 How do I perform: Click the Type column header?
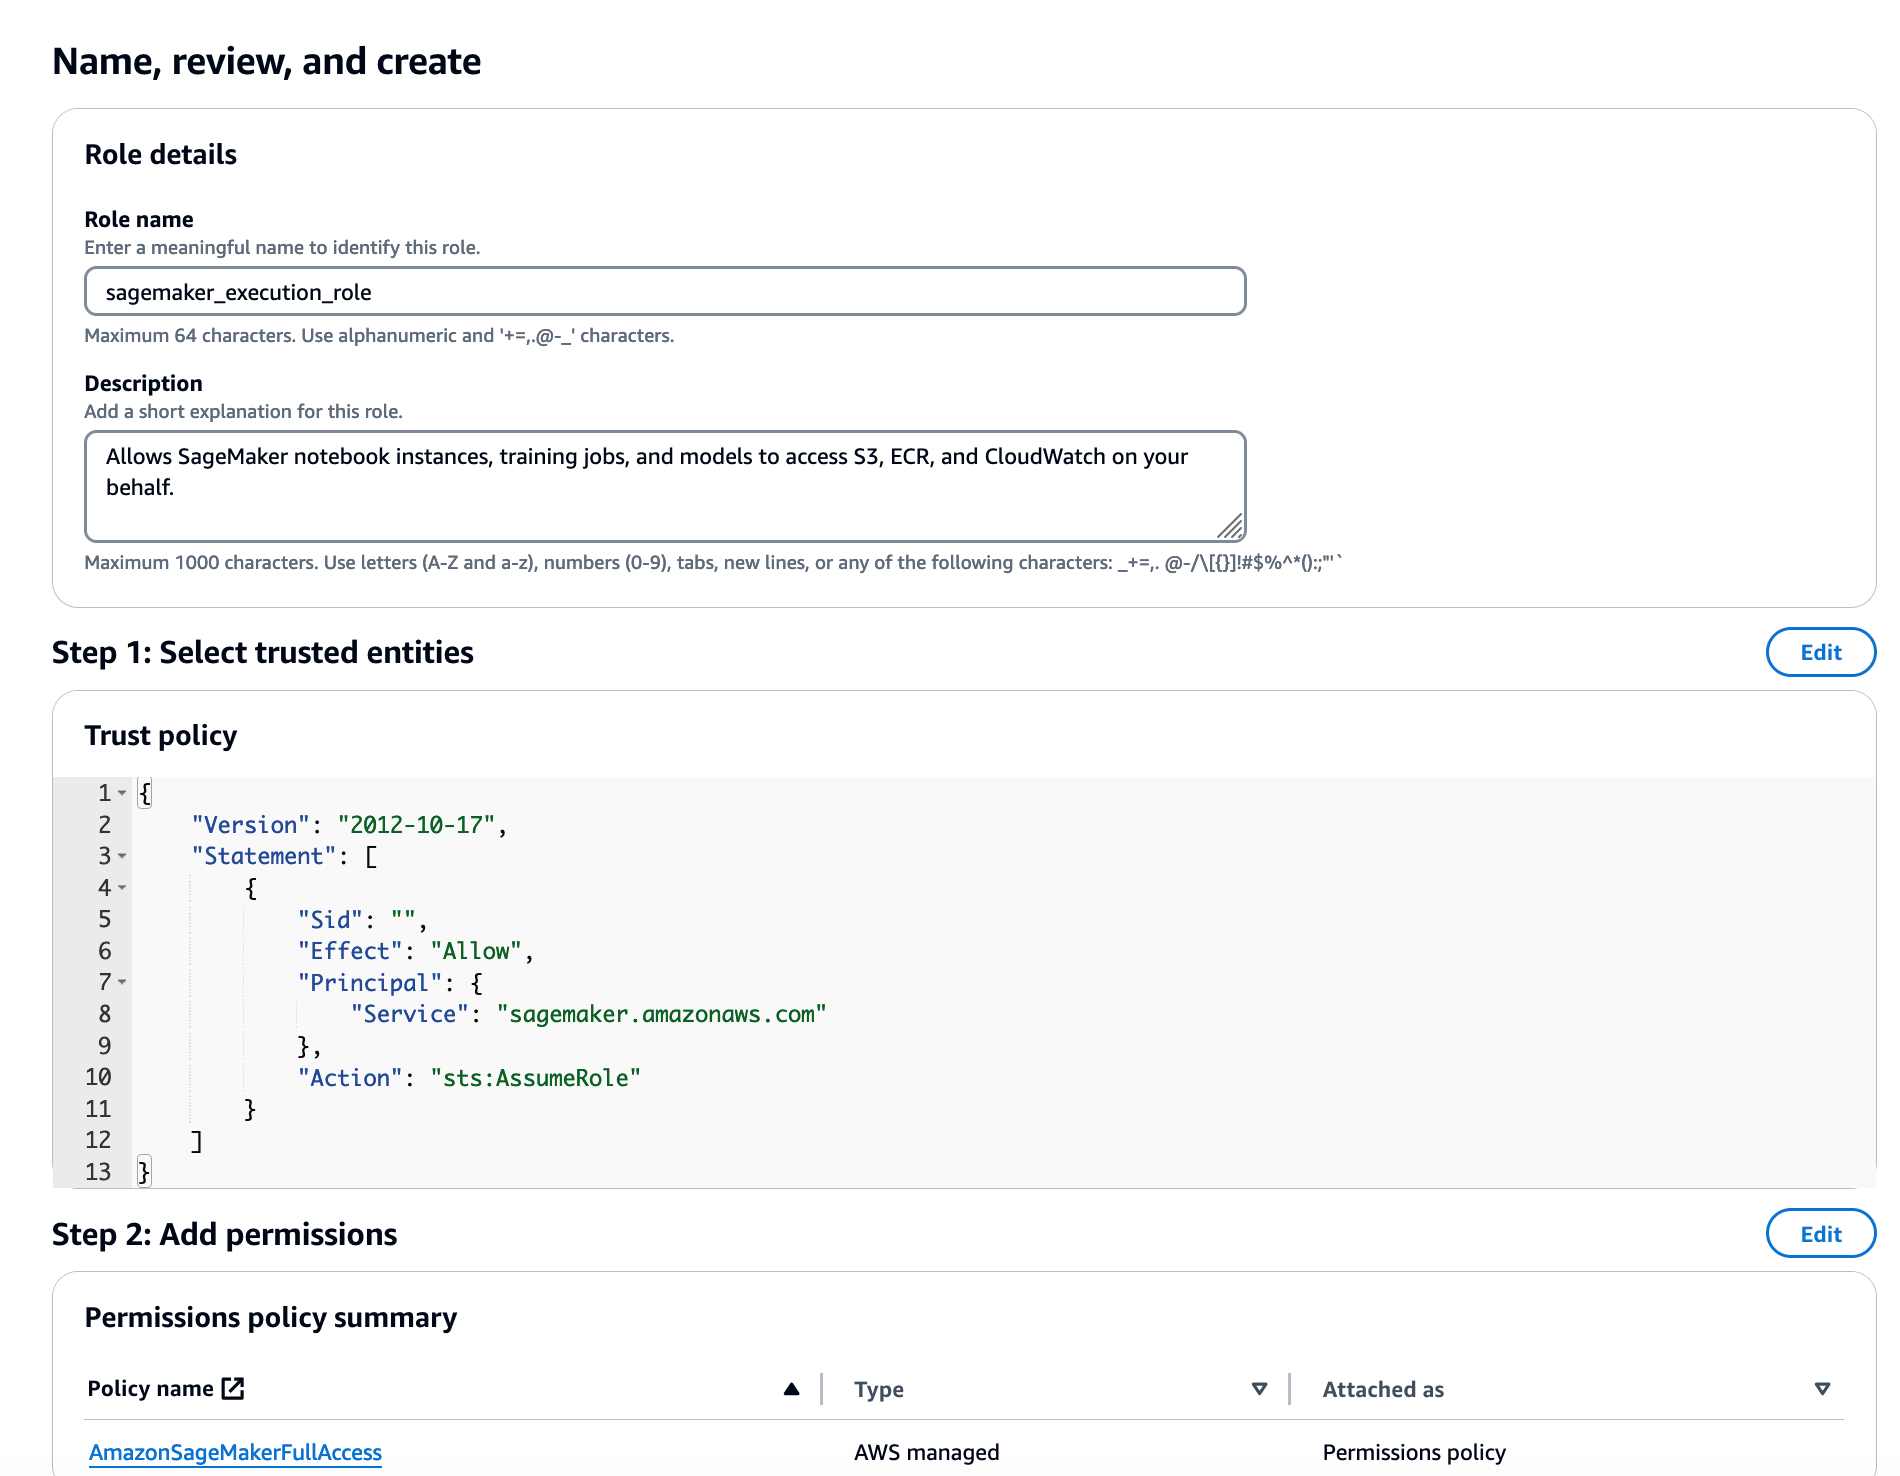[879, 1389]
